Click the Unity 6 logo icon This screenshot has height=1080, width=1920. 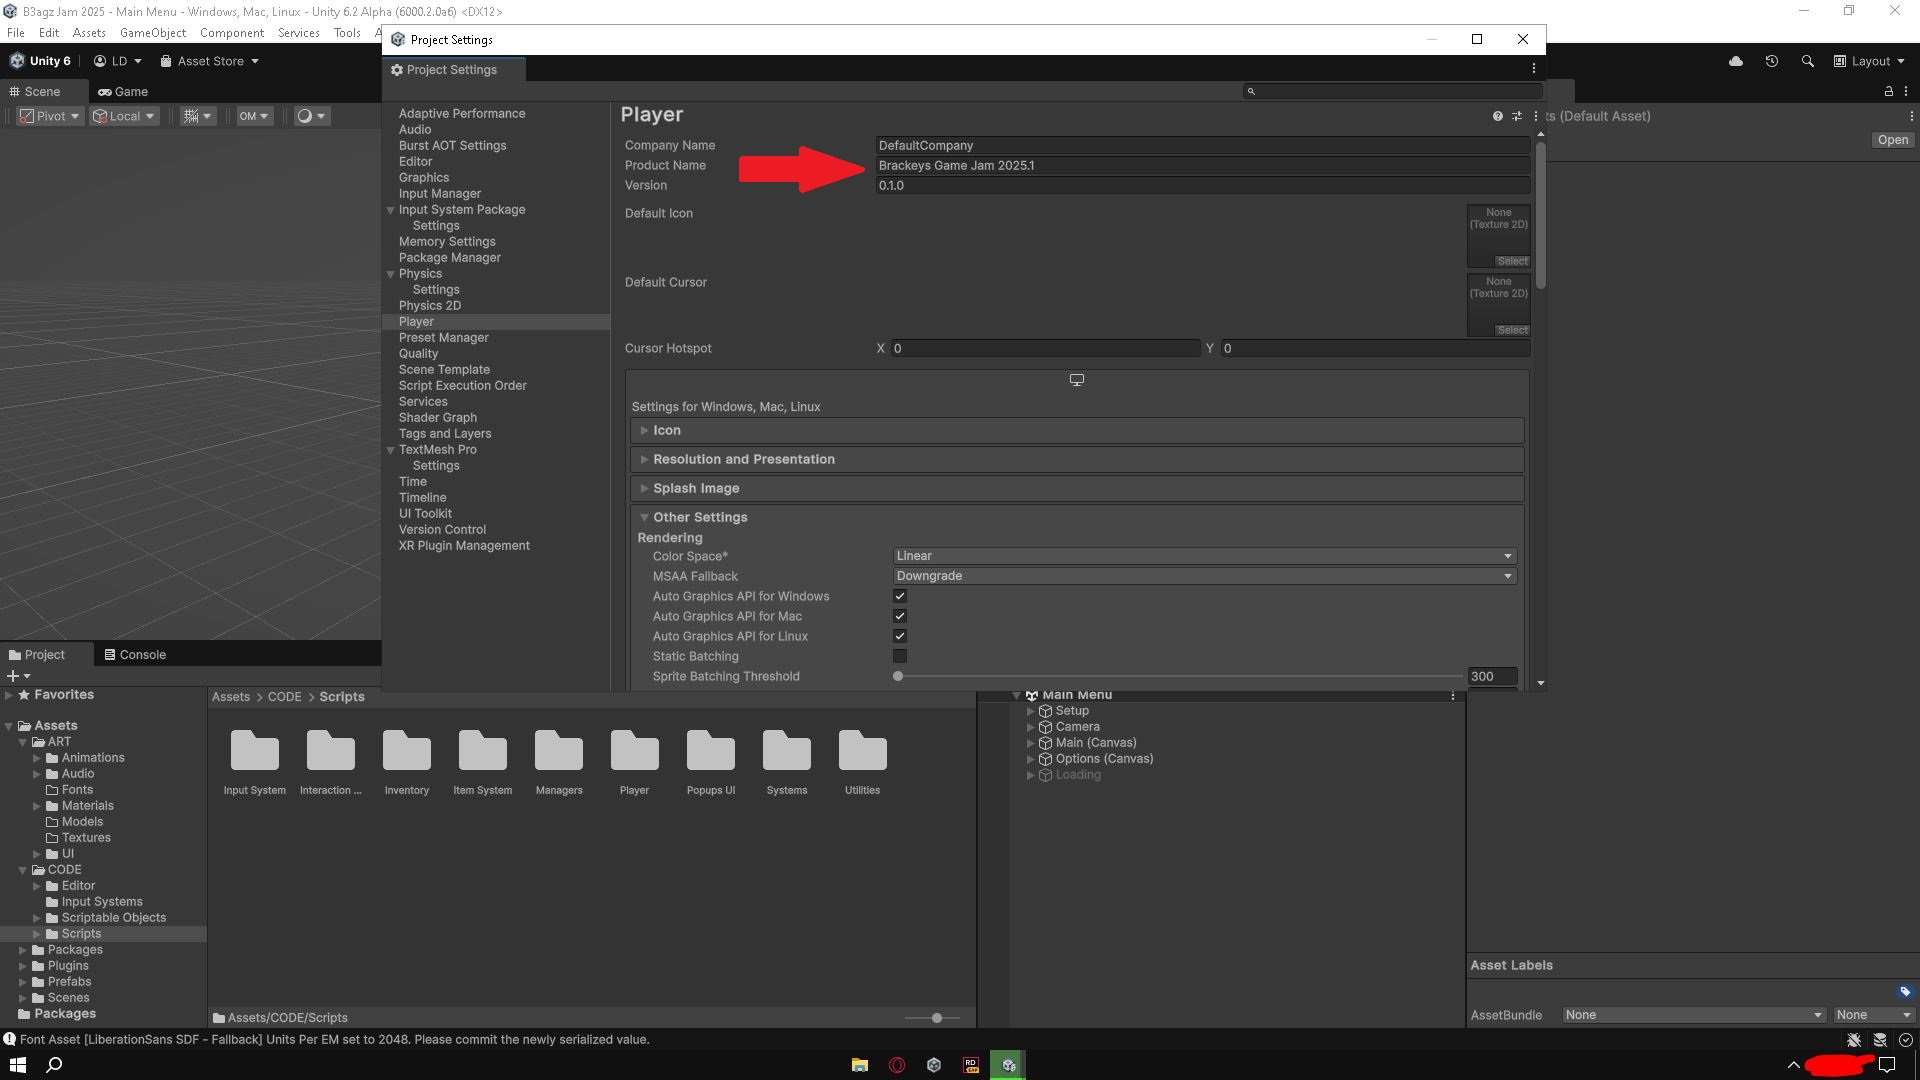click(x=17, y=61)
